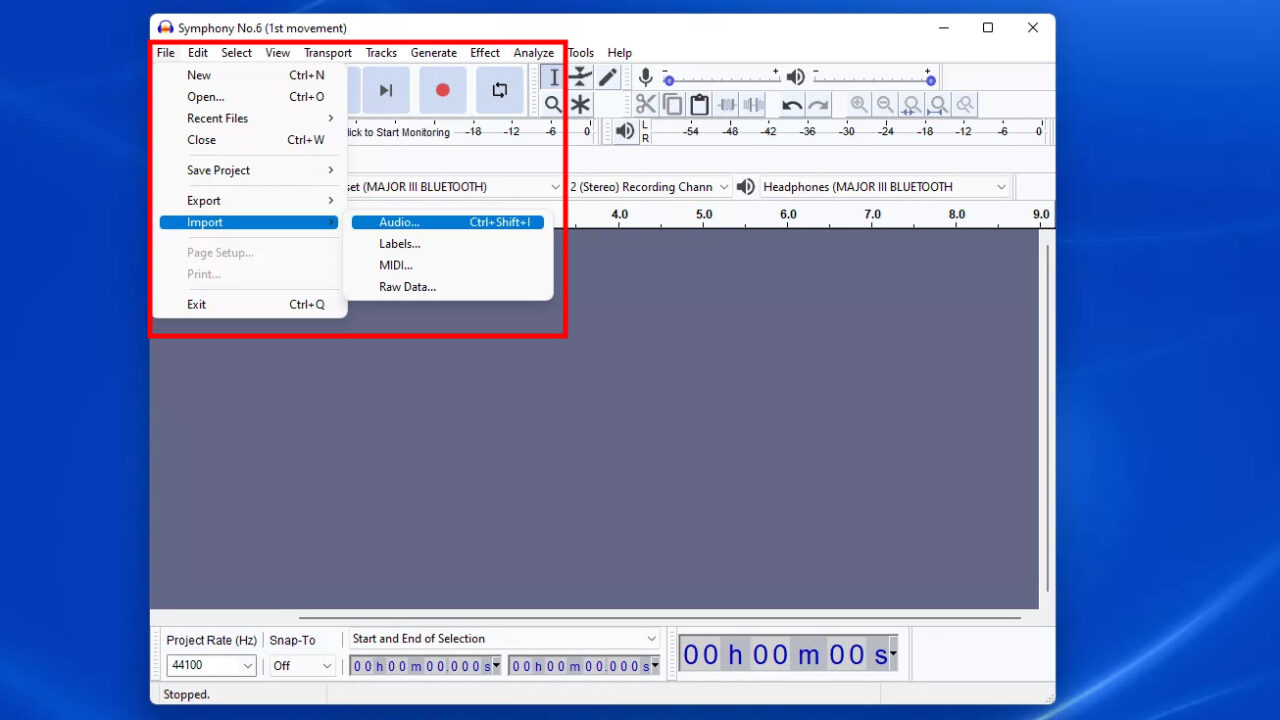Select the Selection tool
Image resolution: width=1280 pixels, height=720 pixels.
pos(553,76)
